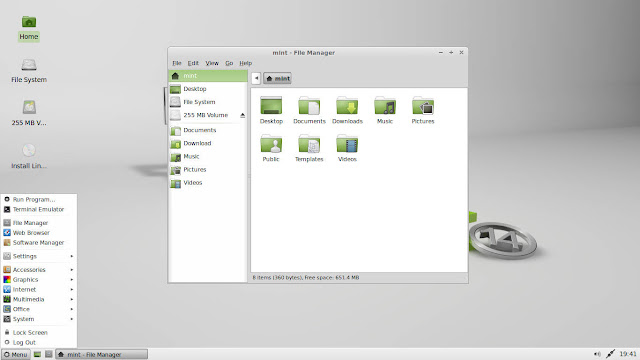Choose Log Out from the menu

pyautogui.click(x=39, y=342)
